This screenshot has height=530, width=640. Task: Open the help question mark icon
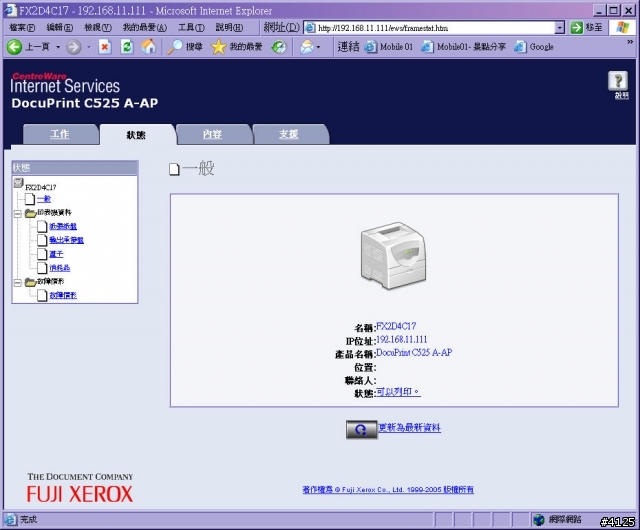(x=618, y=81)
